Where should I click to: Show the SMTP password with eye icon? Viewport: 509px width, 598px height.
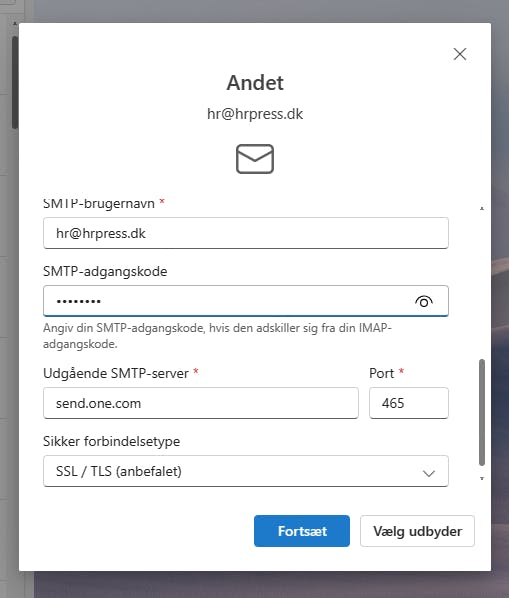pyautogui.click(x=424, y=301)
